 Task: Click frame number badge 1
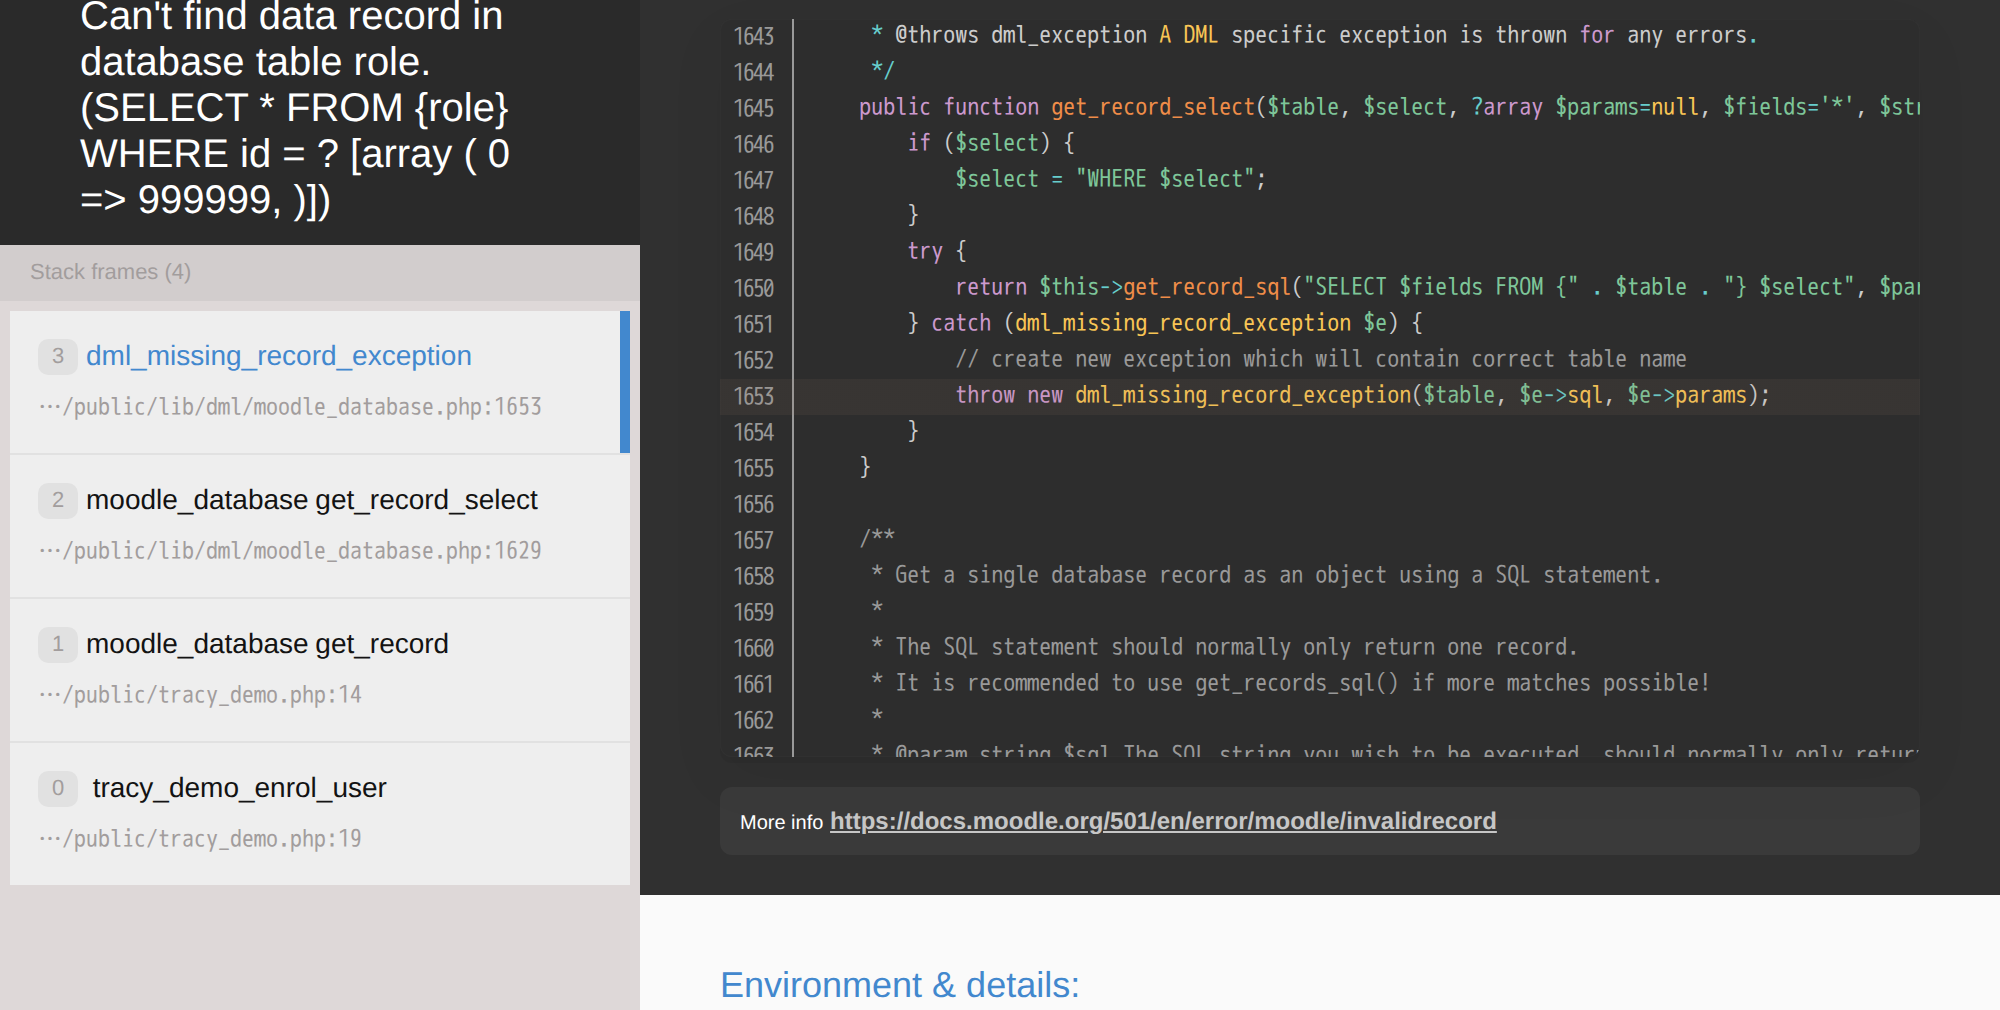pos(58,644)
